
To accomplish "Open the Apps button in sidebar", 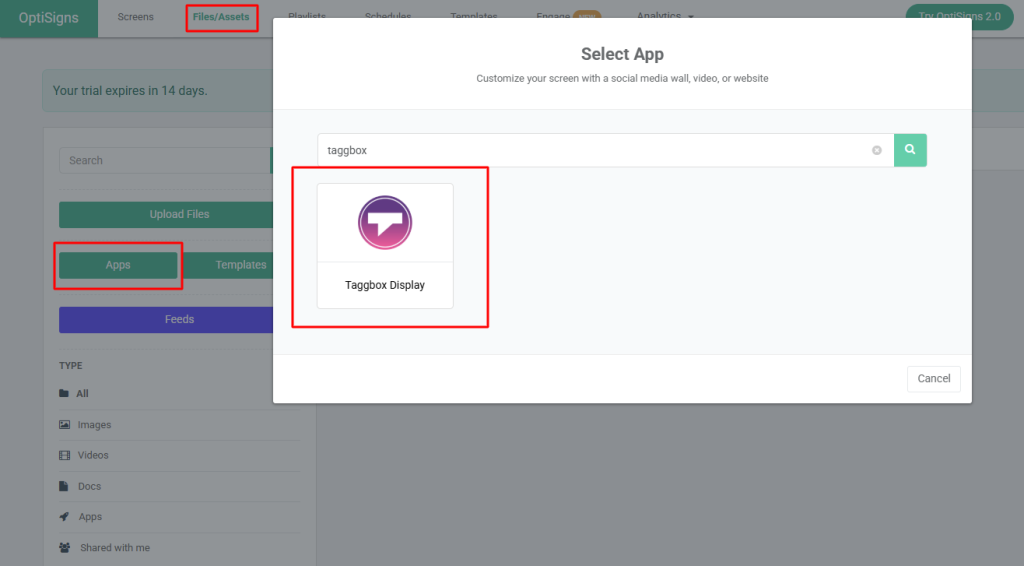I will [118, 265].
